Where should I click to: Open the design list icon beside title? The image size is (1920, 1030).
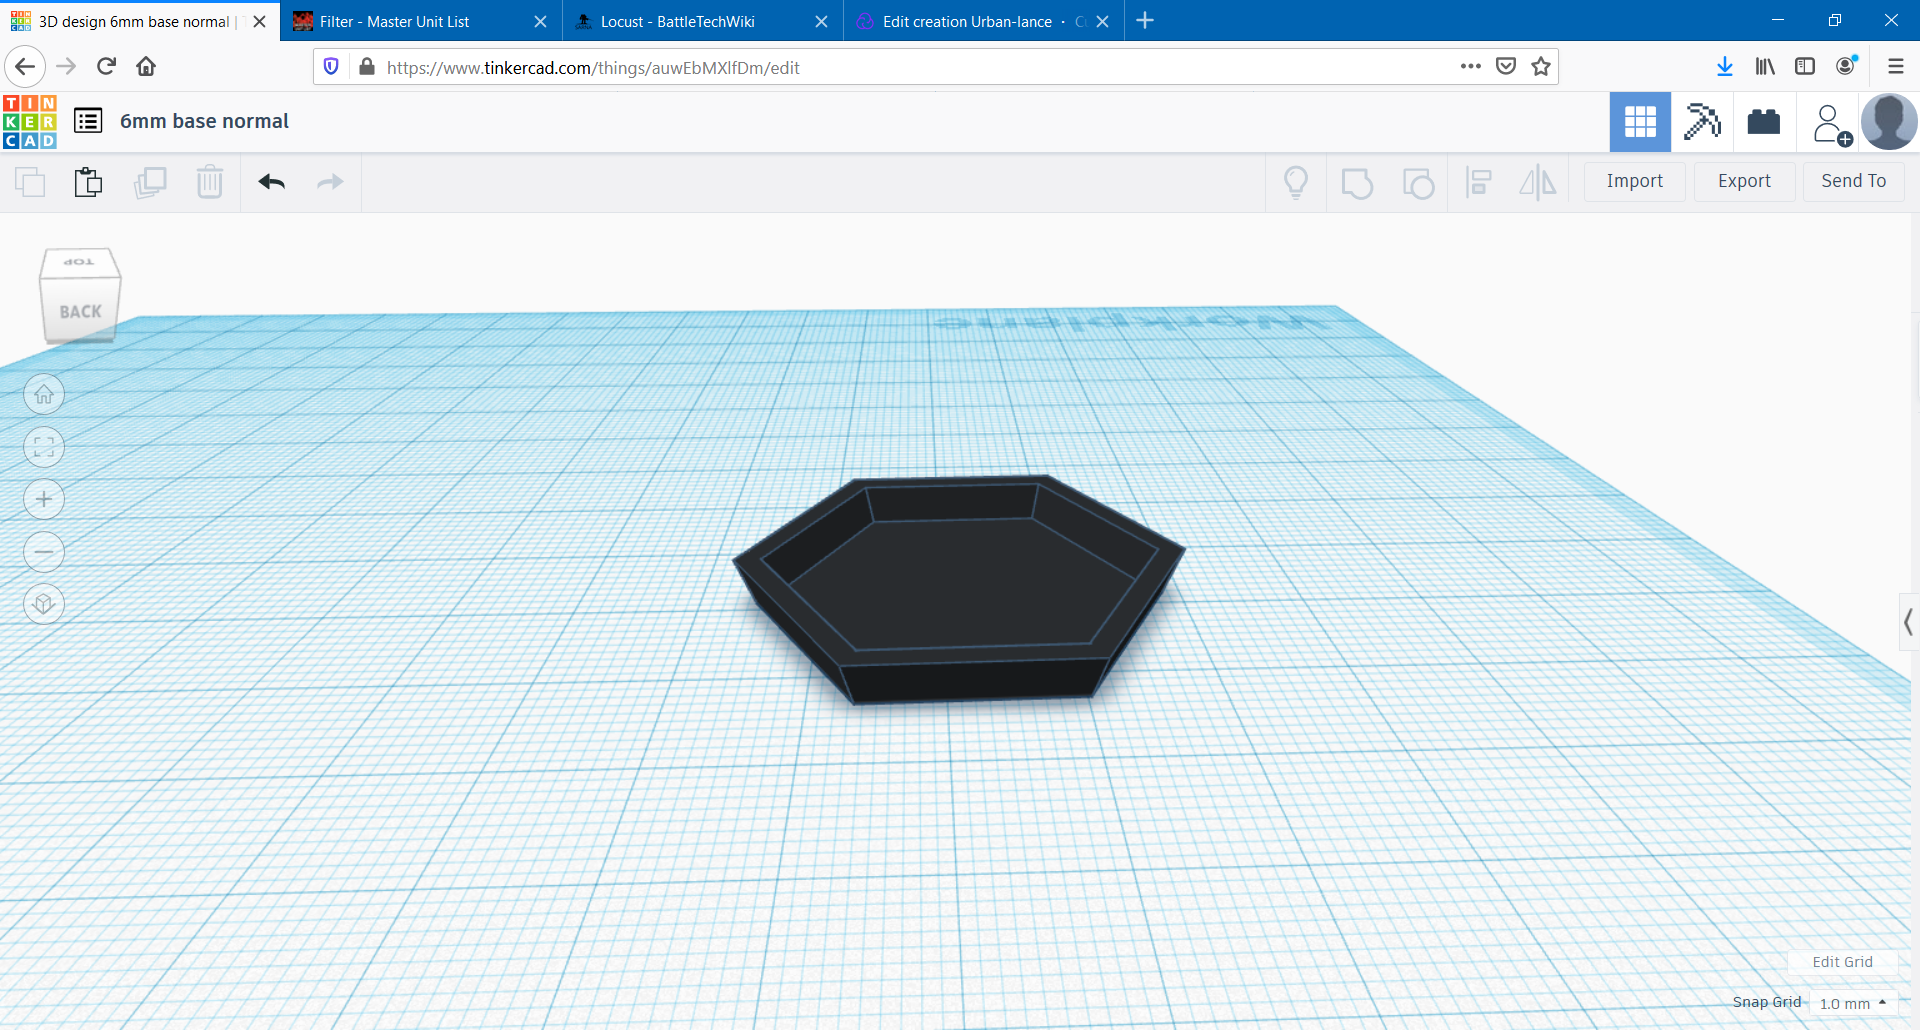pyautogui.click(x=88, y=121)
